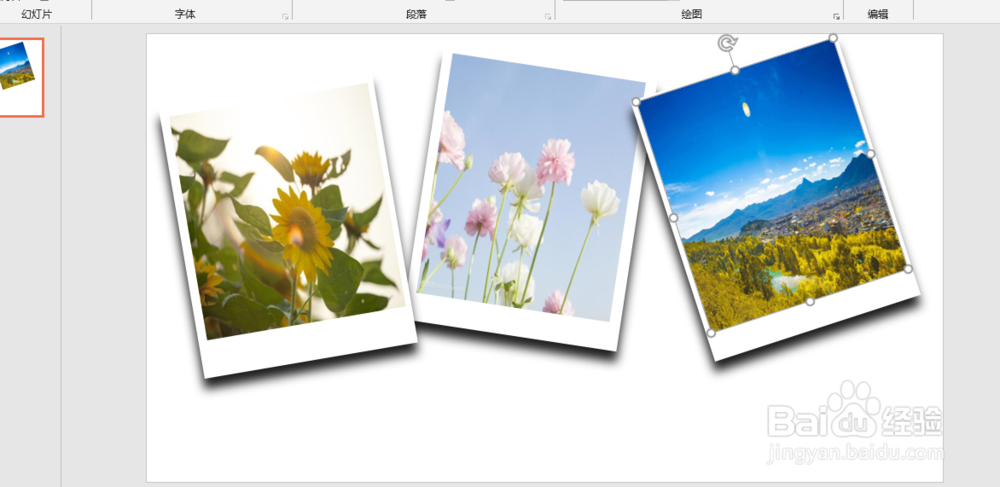
Task: Click the top-middle sizing handle of landscape photo
Action: [x=735, y=70]
